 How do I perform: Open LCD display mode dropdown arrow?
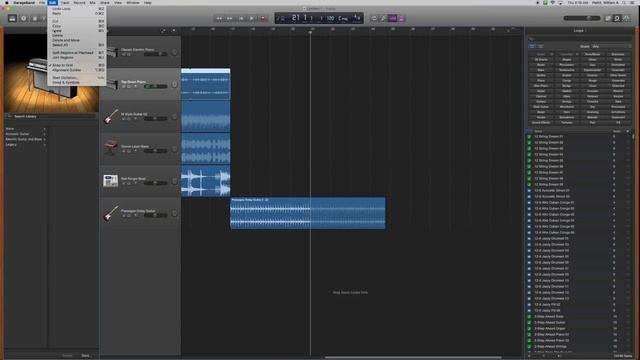tap(281, 18)
